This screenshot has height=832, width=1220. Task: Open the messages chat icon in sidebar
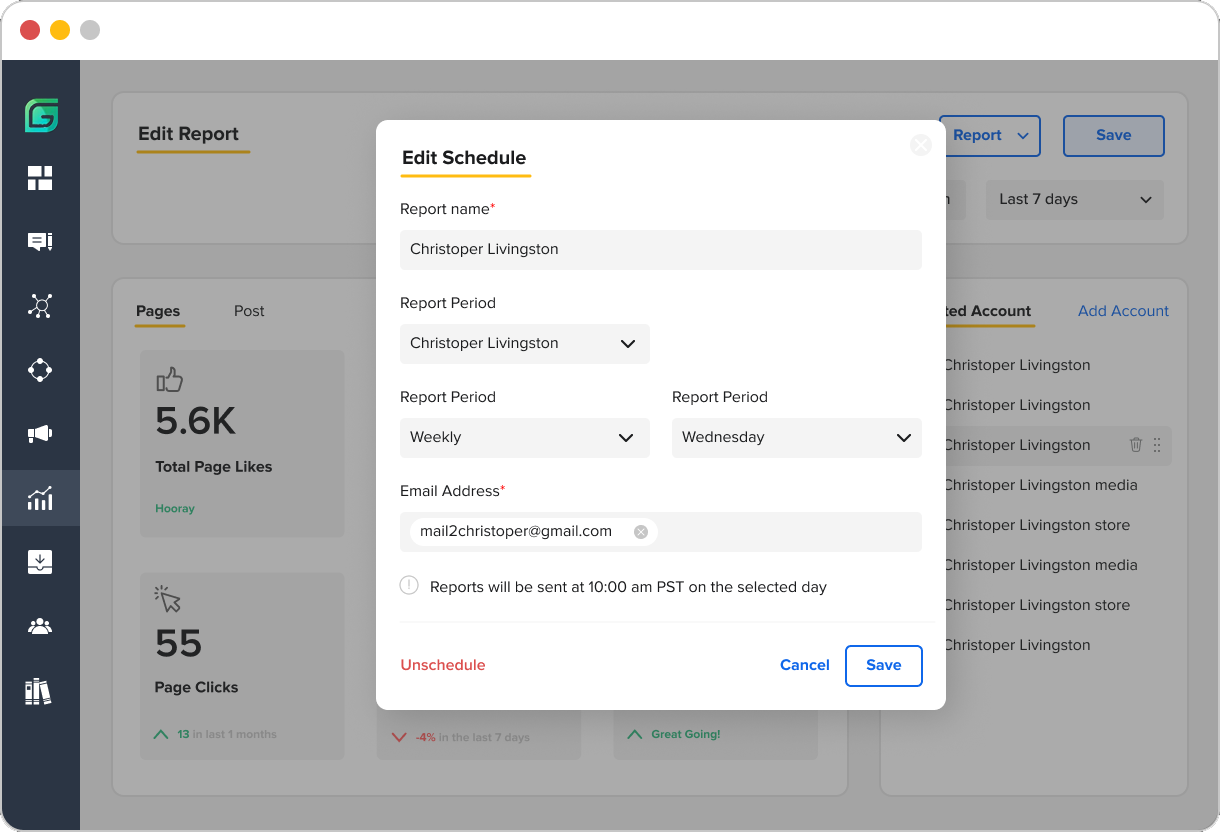click(x=40, y=242)
